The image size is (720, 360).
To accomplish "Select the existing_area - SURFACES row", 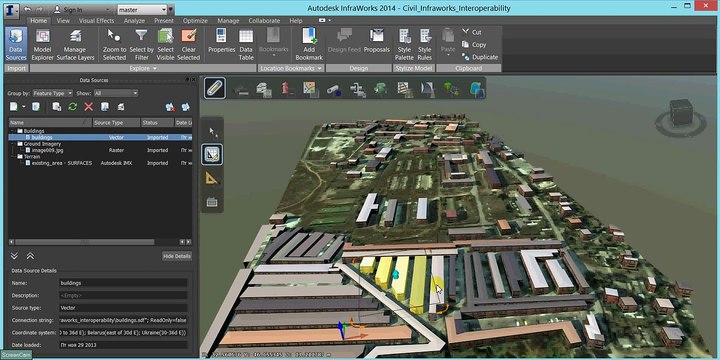I will 101,163.
